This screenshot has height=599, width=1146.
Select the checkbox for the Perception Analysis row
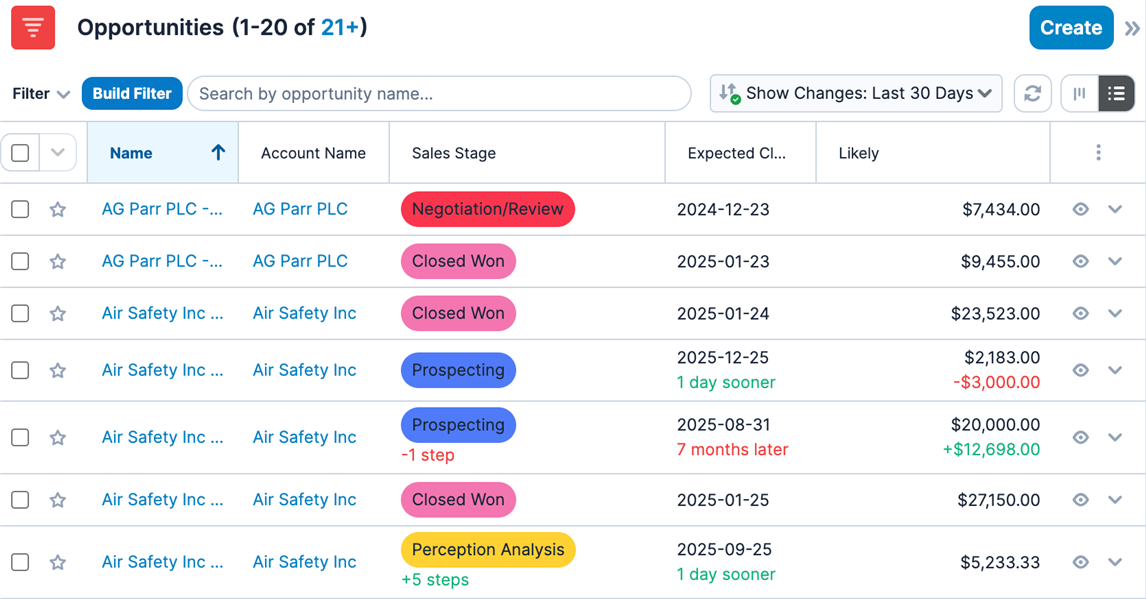coord(20,561)
